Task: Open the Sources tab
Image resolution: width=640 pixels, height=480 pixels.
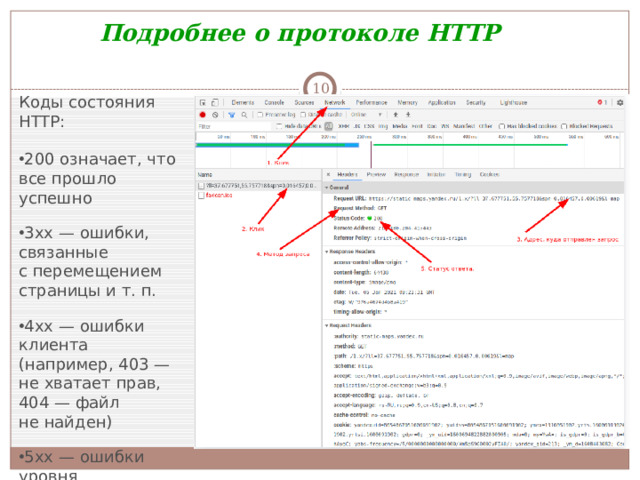Action: tap(304, 102)
